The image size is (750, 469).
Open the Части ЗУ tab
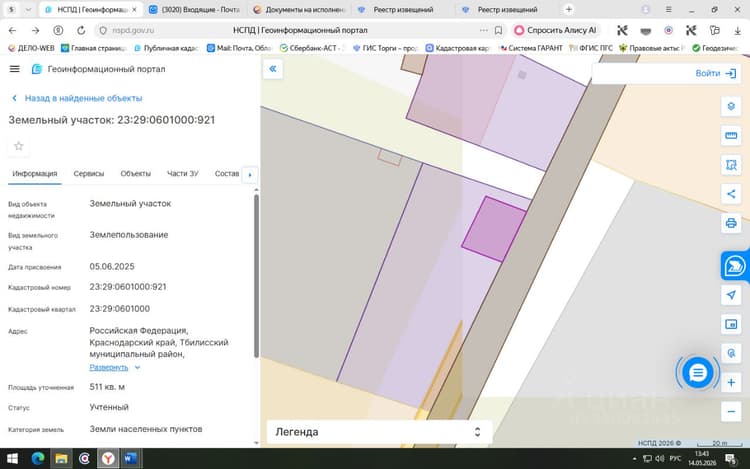point(183,174)
